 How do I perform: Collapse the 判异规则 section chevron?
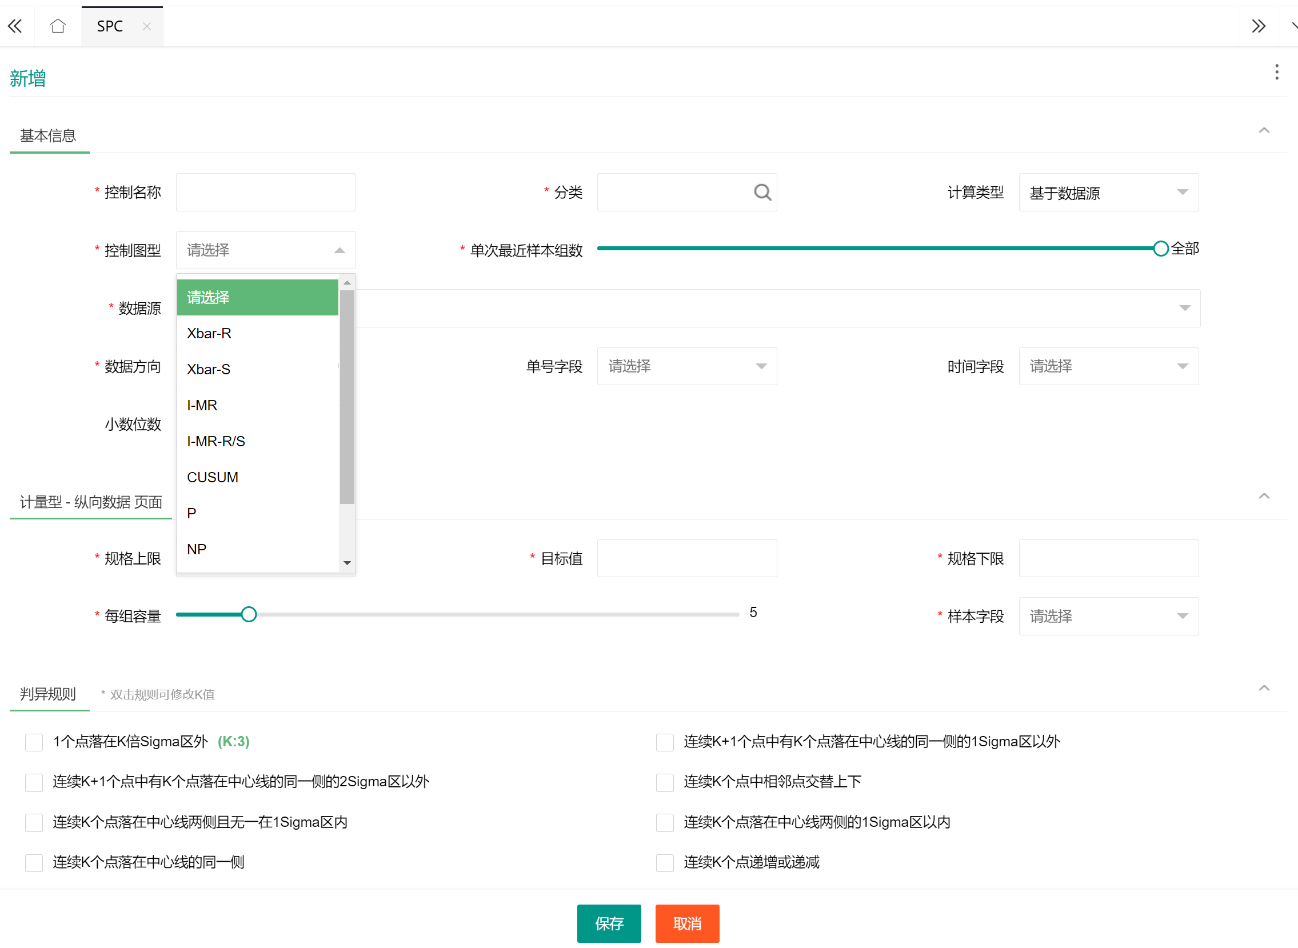coord(1264,688)
